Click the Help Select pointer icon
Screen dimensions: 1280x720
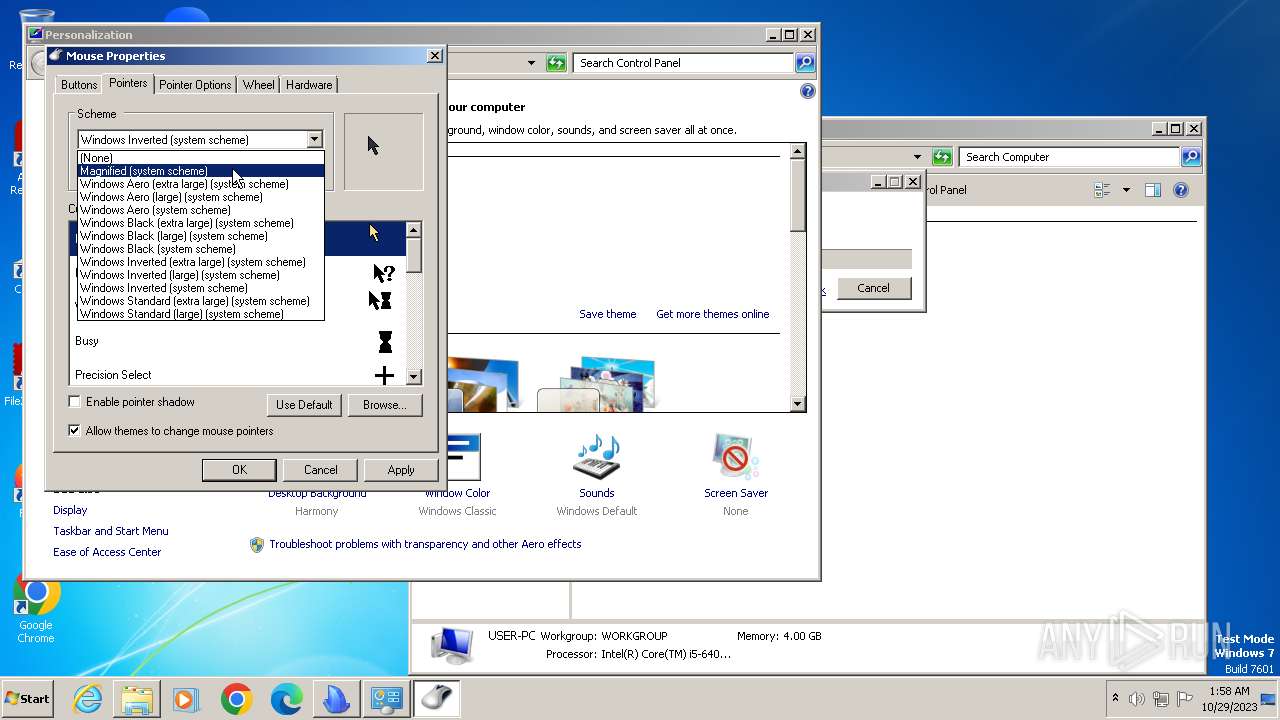[x=384, y=273]
